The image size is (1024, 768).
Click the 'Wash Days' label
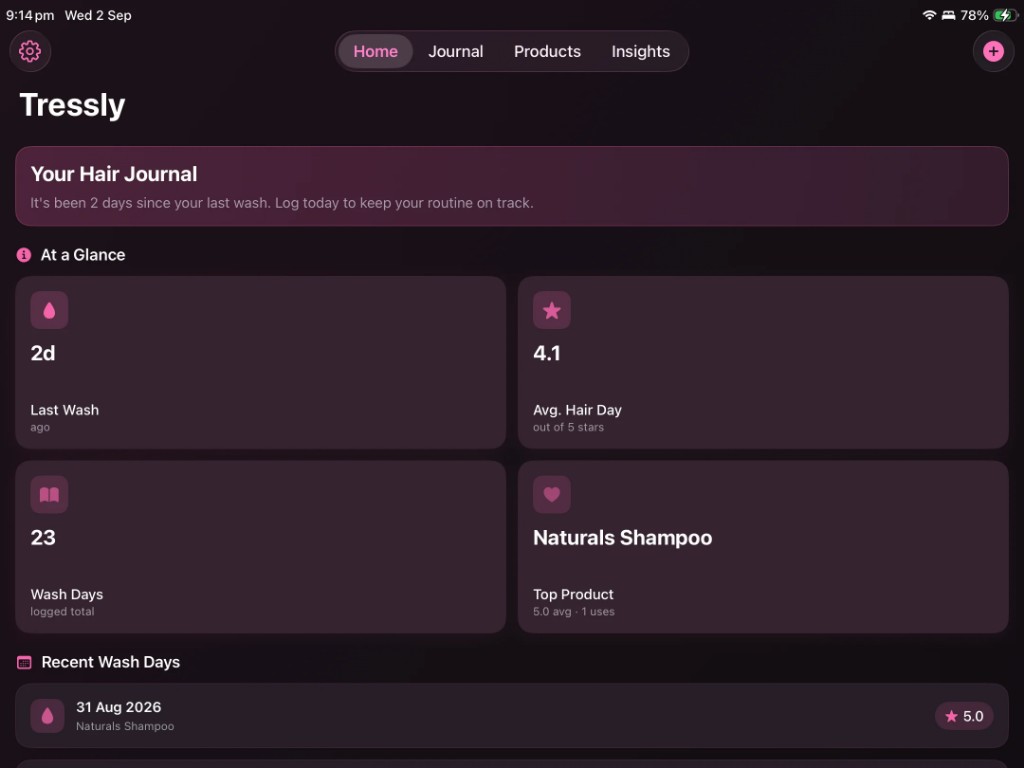[67, 594]
